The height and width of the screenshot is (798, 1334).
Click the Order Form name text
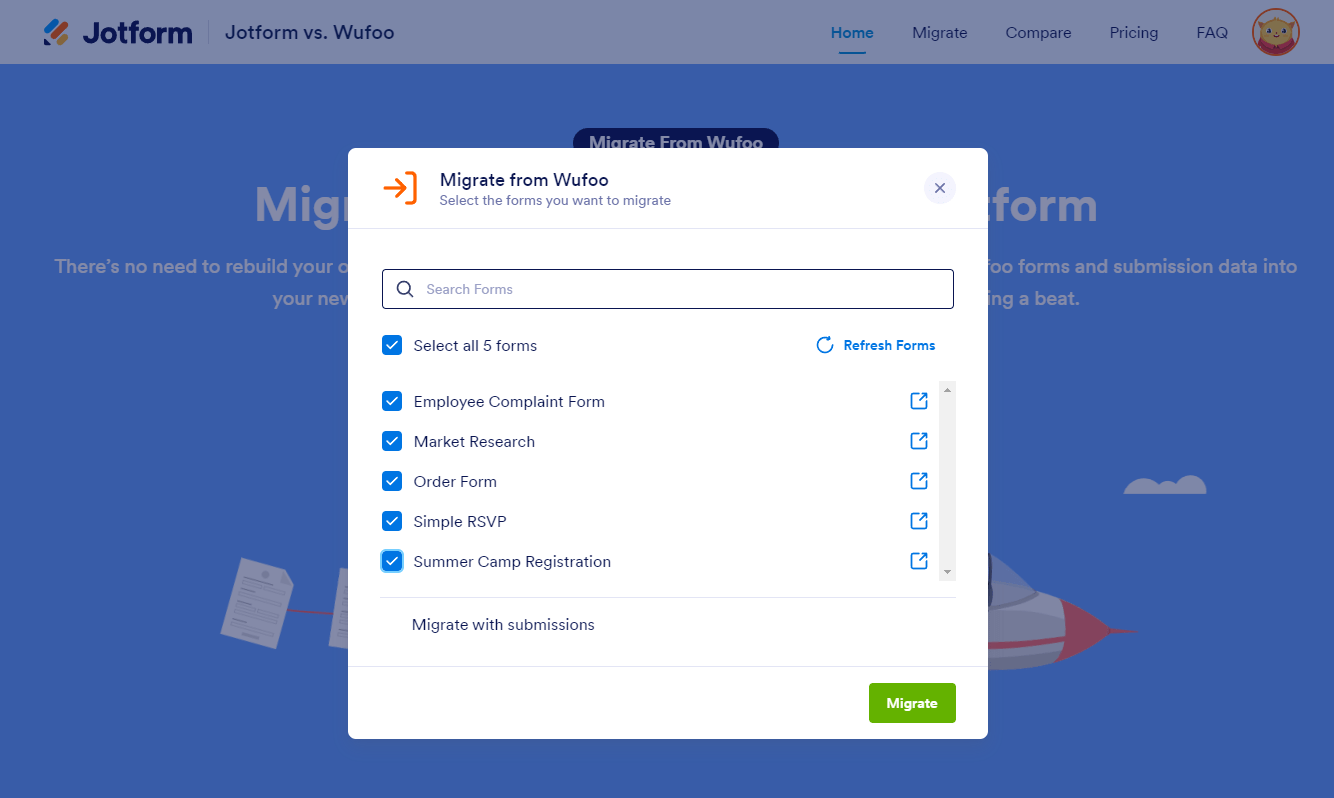point(455,481)
